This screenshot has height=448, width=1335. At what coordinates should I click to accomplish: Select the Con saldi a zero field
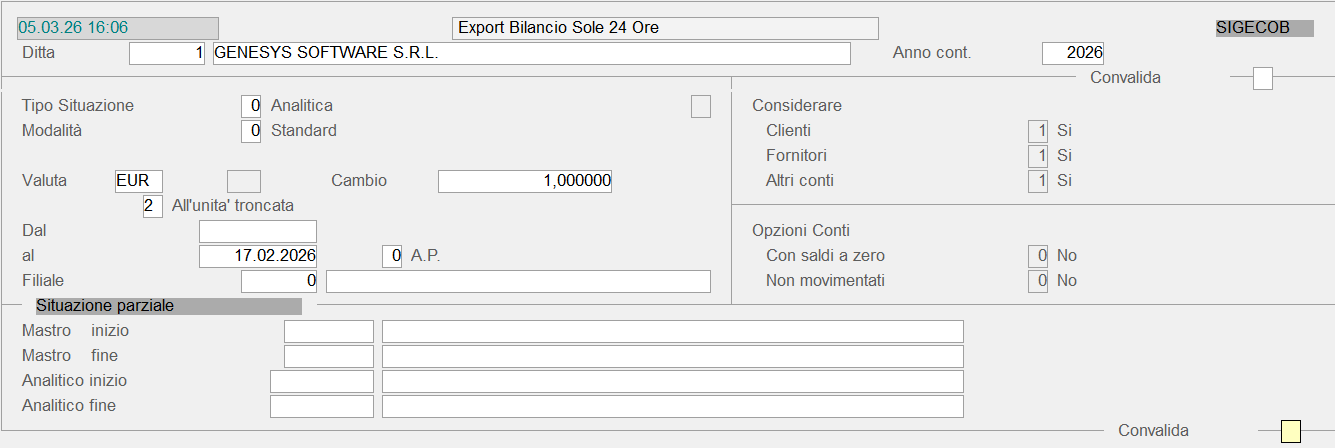(x=1038, y=256)
